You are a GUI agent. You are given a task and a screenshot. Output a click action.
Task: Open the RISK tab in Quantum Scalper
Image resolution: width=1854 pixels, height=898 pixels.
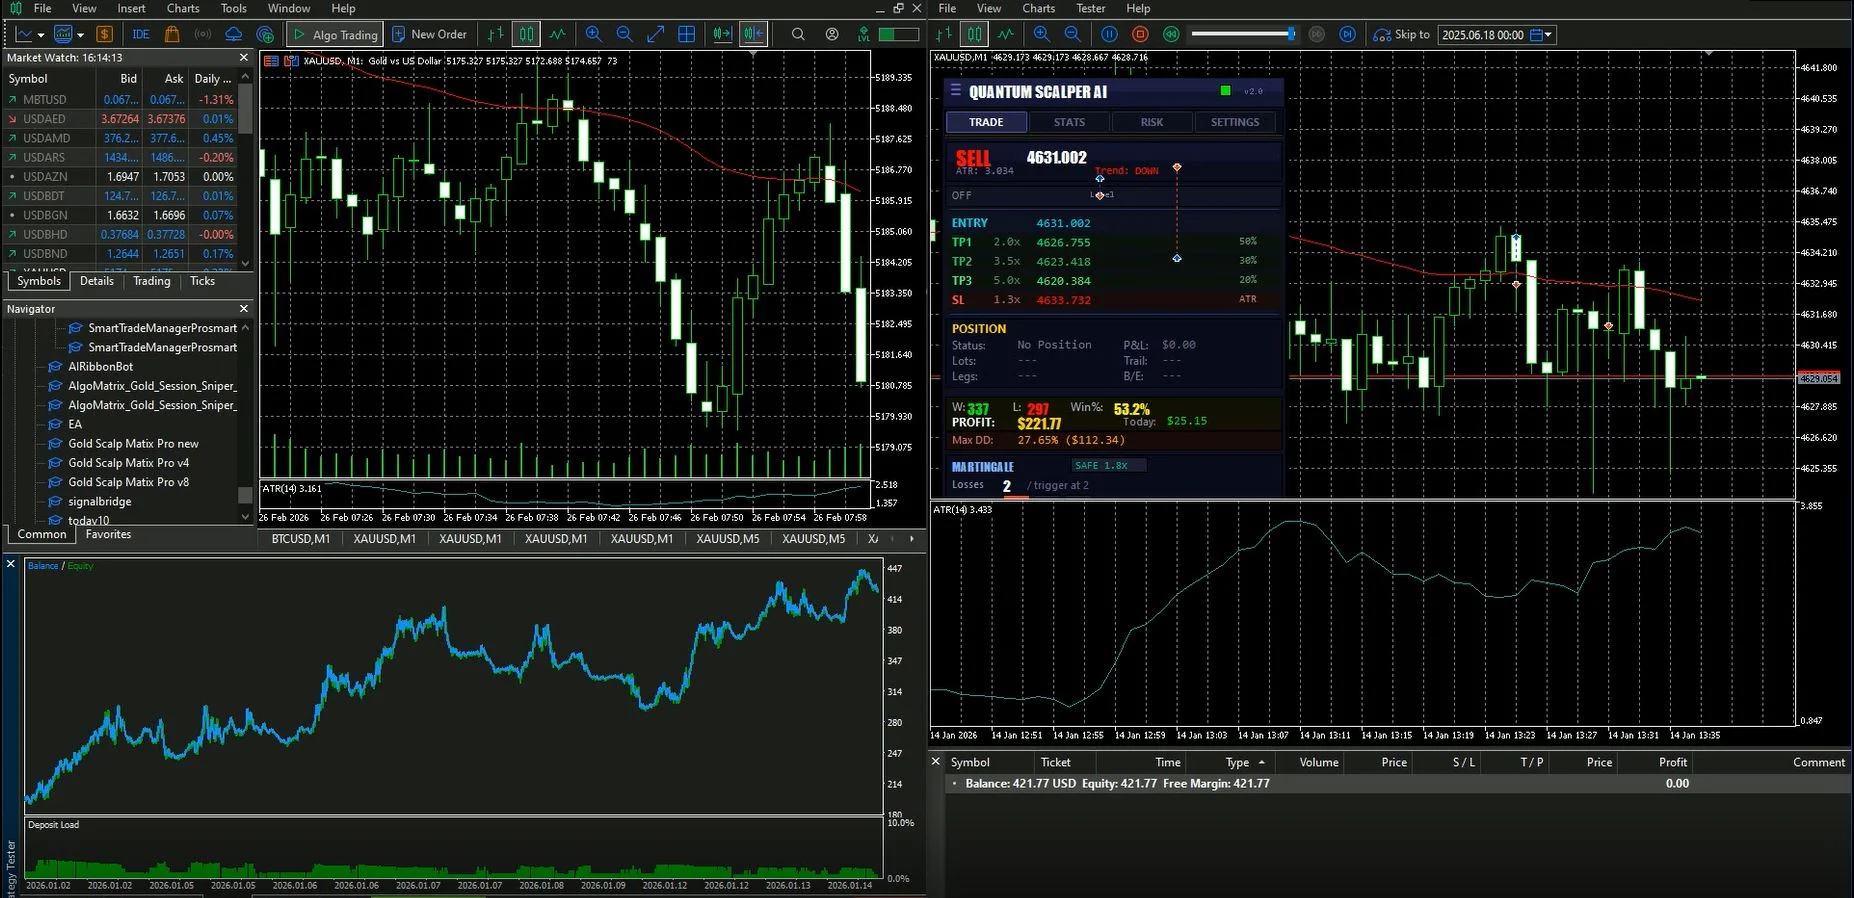(x=1152, y=122)
